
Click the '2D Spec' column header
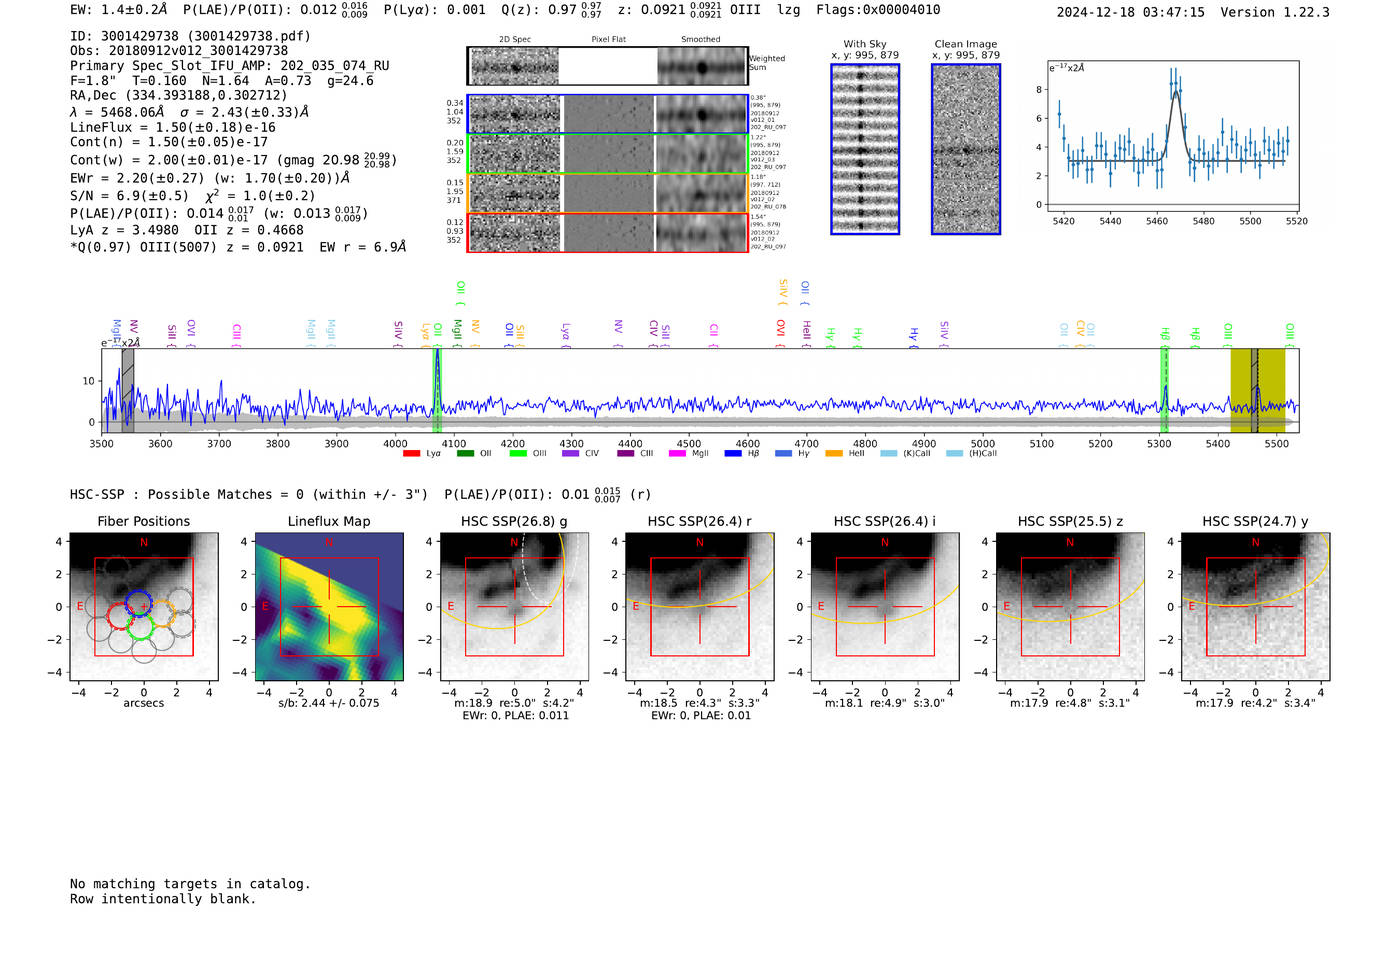pyautogui.click(x=515, y=40)
